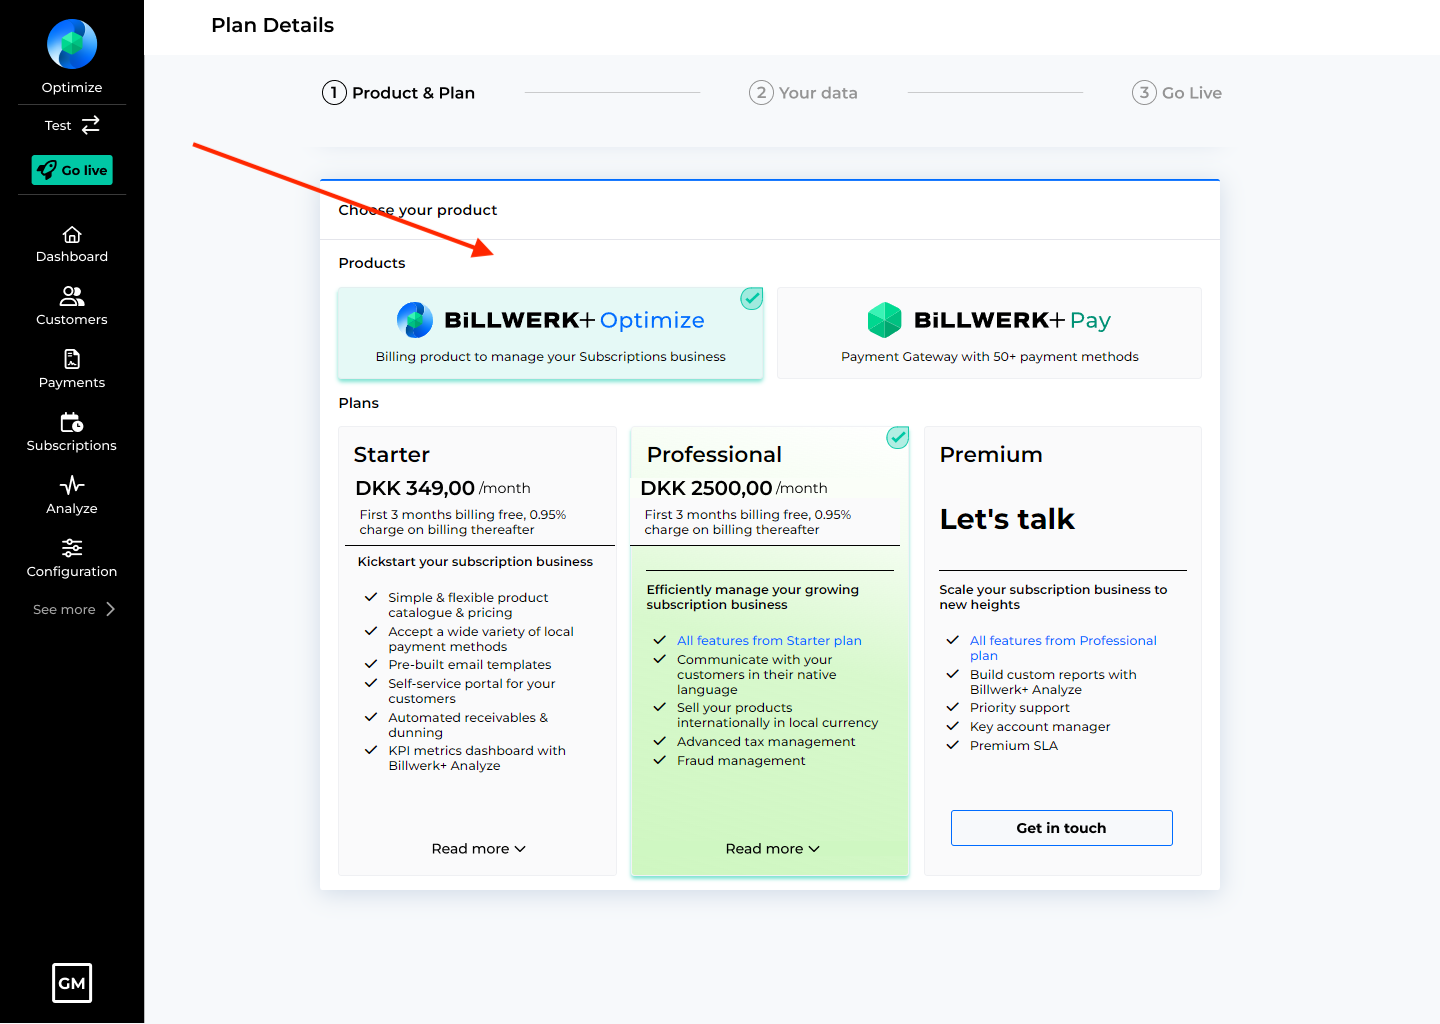The image size is (1440, 1024).
Task: Click the Products section label
Action: [372, 263]
